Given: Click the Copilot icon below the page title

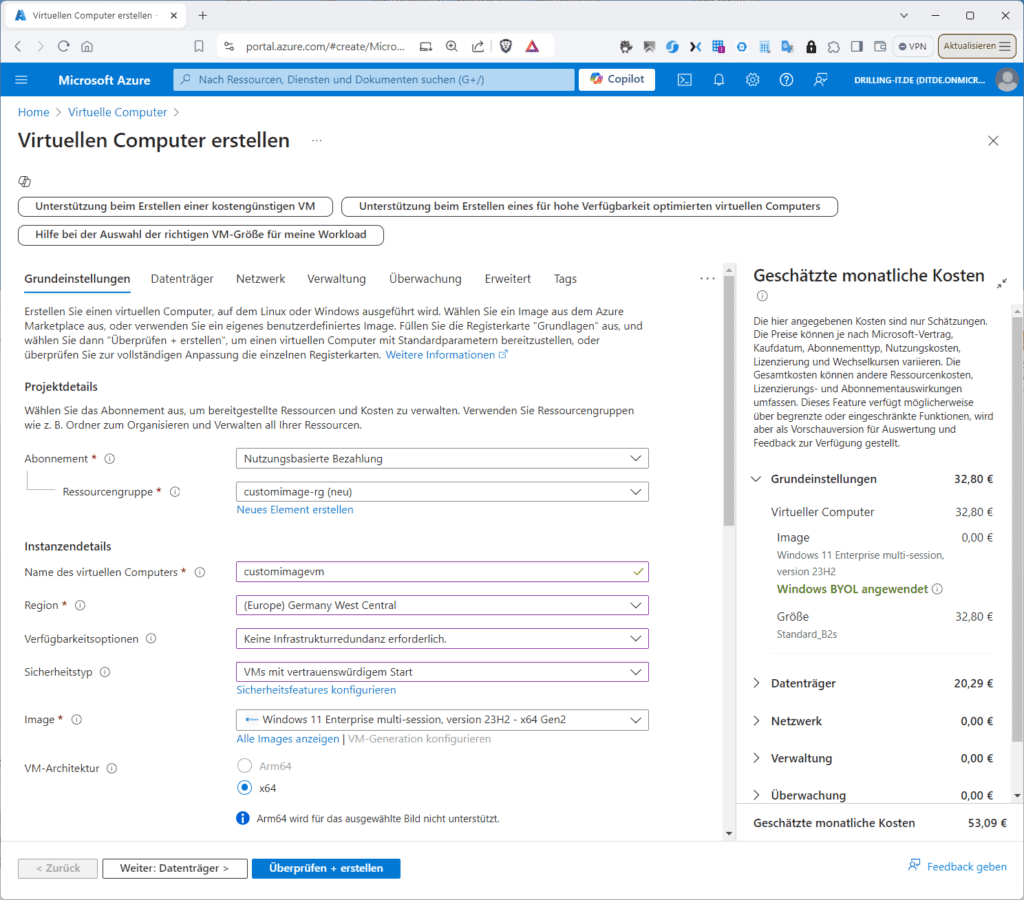Looking at the screenshot, I should 25,181.
